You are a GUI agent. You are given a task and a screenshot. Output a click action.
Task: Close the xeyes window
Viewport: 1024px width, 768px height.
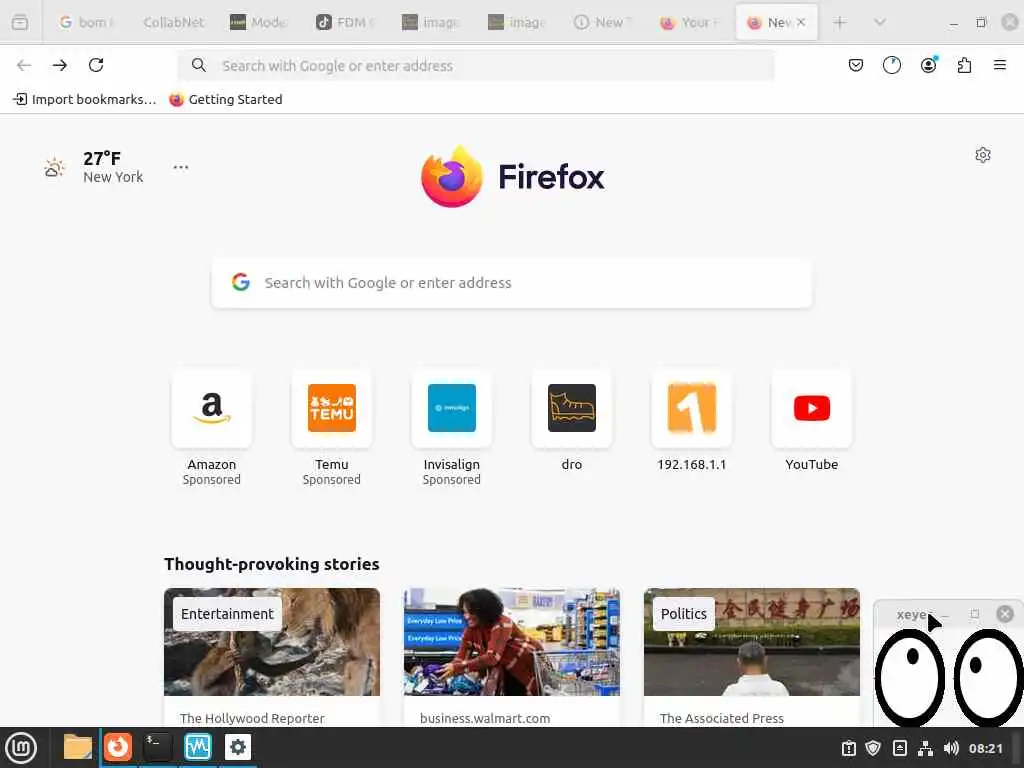click(1005, 614)
